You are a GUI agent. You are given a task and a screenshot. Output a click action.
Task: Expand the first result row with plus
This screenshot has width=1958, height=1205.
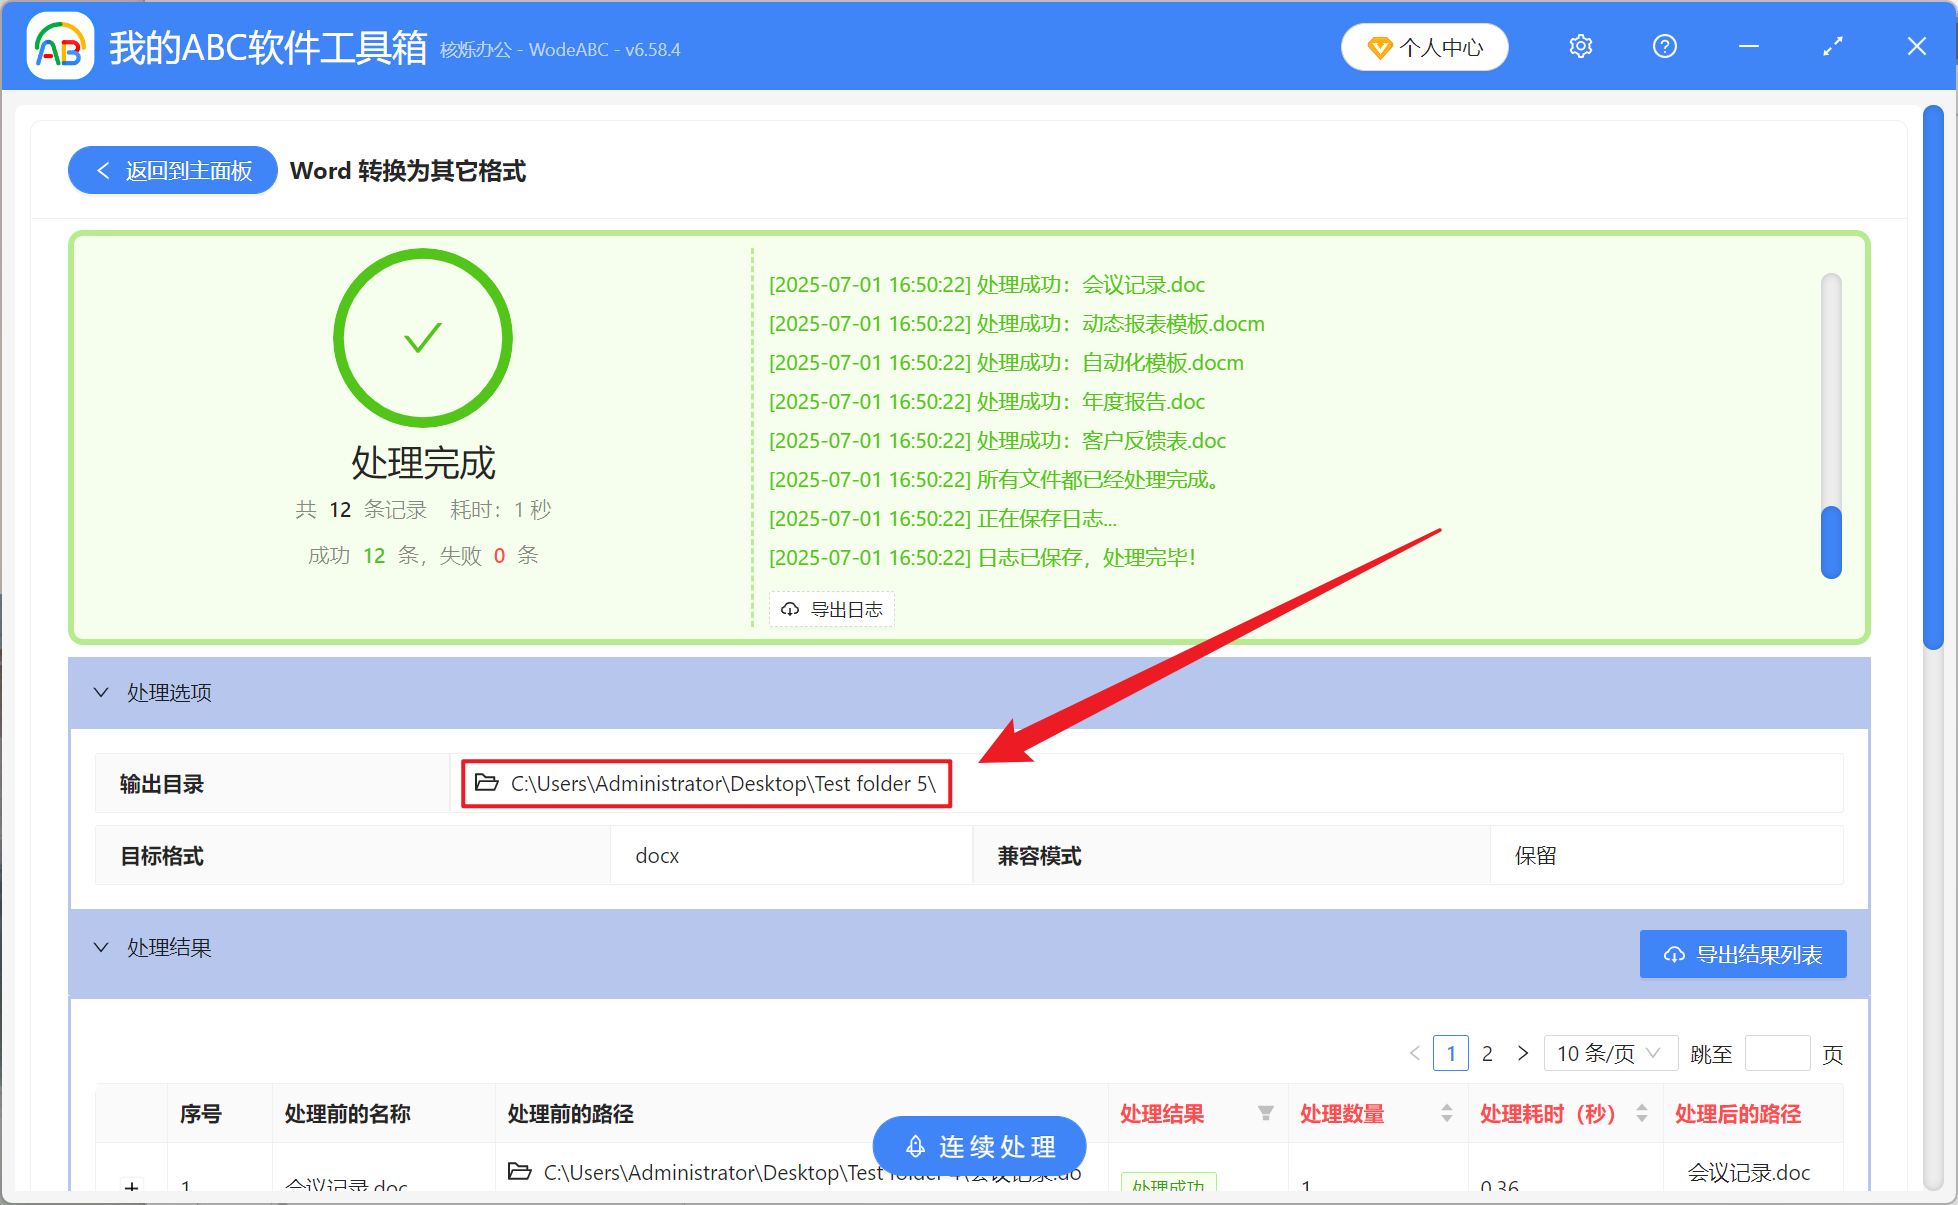tap(131, 1189)
